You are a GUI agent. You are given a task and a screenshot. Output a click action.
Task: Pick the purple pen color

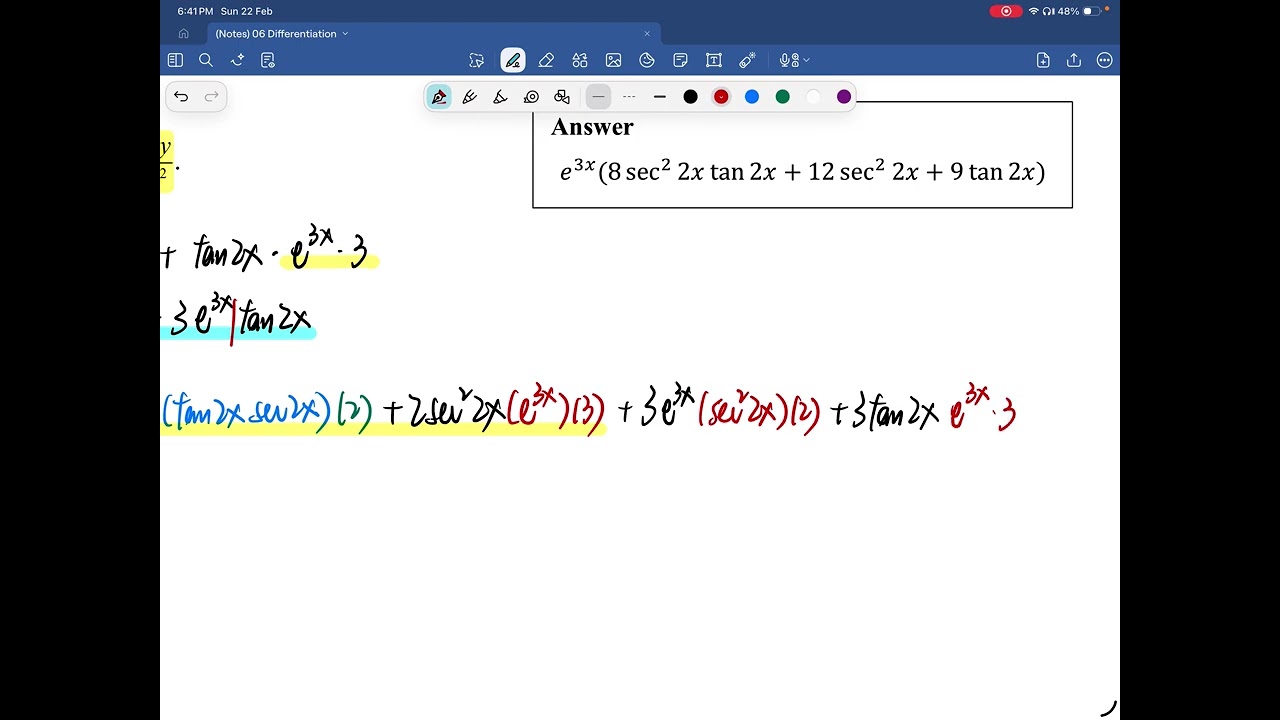point(844,97)
